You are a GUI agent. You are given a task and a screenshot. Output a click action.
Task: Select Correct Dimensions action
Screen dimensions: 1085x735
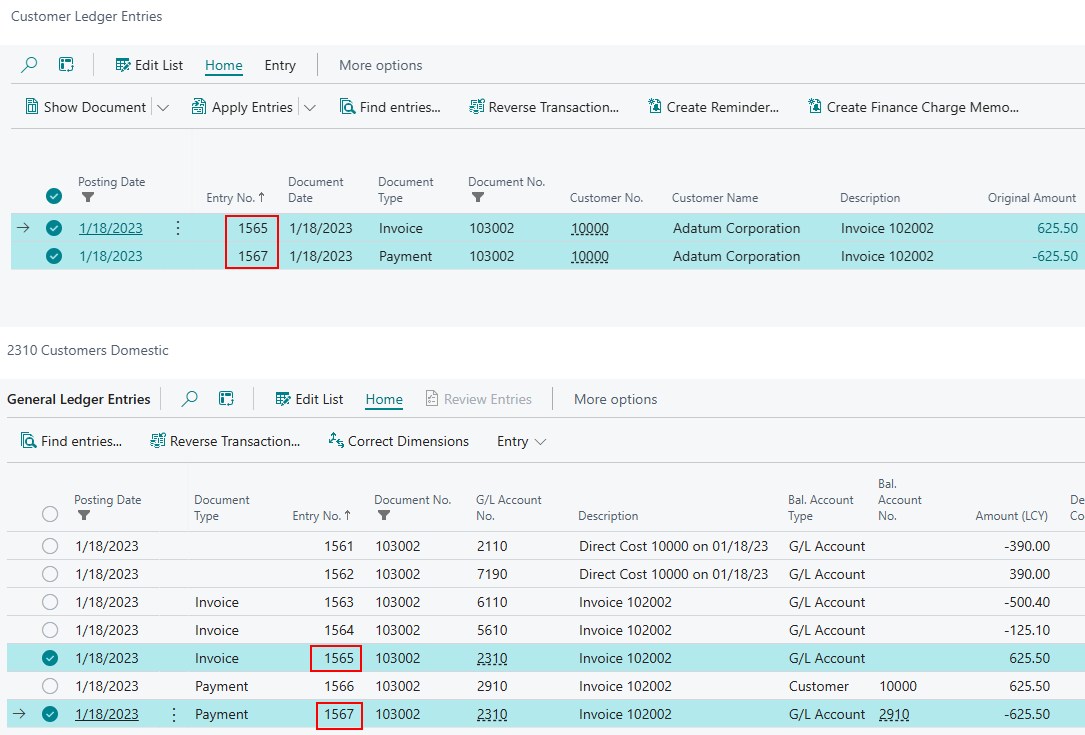coord(398,440)
